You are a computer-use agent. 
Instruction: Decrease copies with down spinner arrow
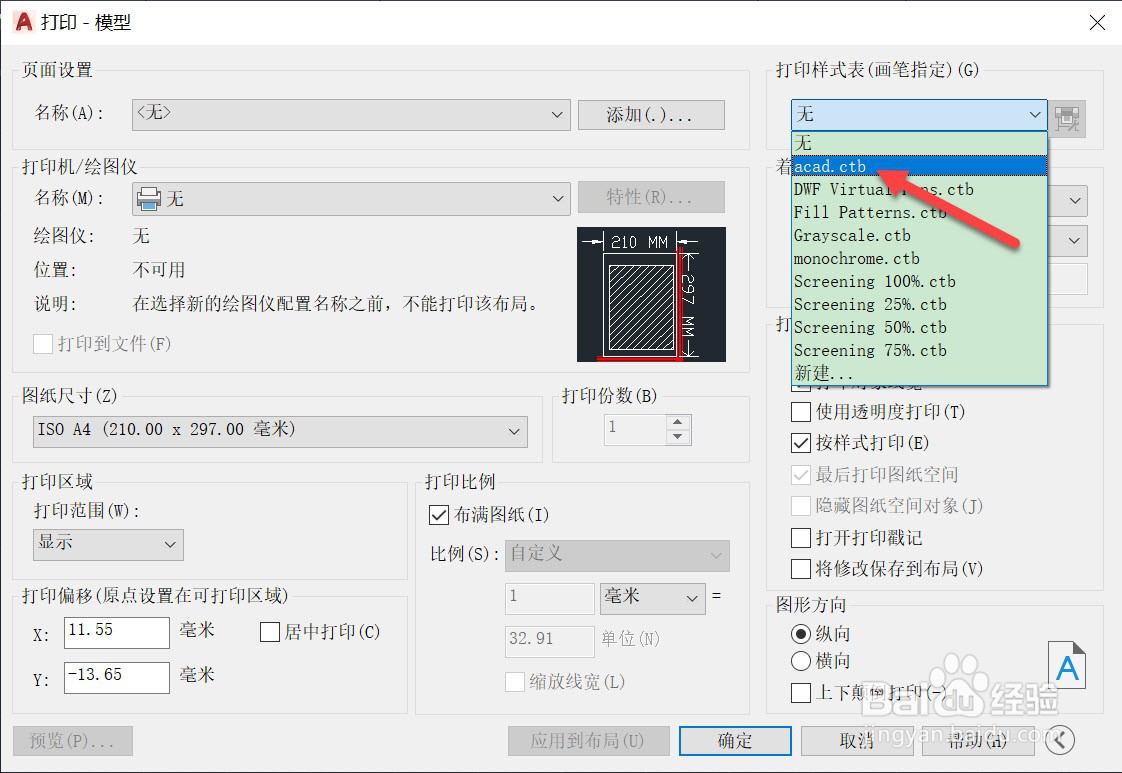pyautogui.click(x=678, y=437)
